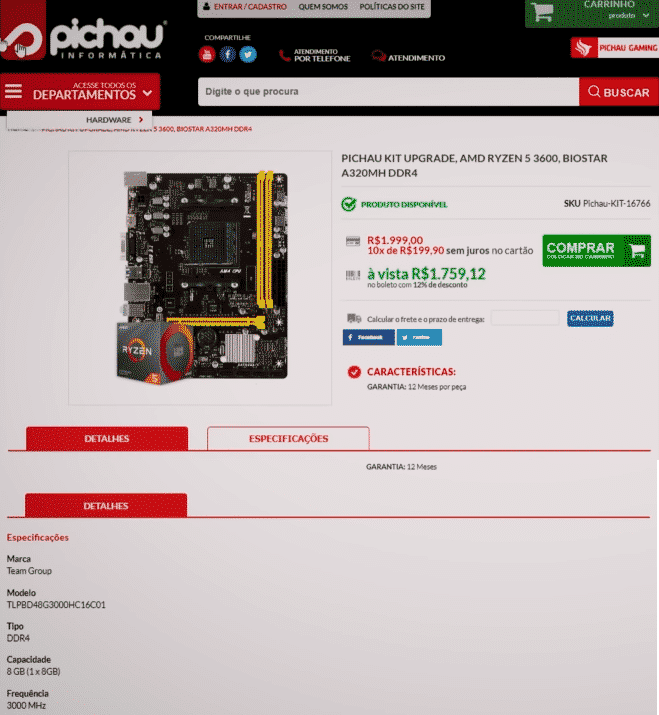The image size is (659, 715).
Task: Expand the Departamentos dropdown chevron
Action: (x=147, y=93)
